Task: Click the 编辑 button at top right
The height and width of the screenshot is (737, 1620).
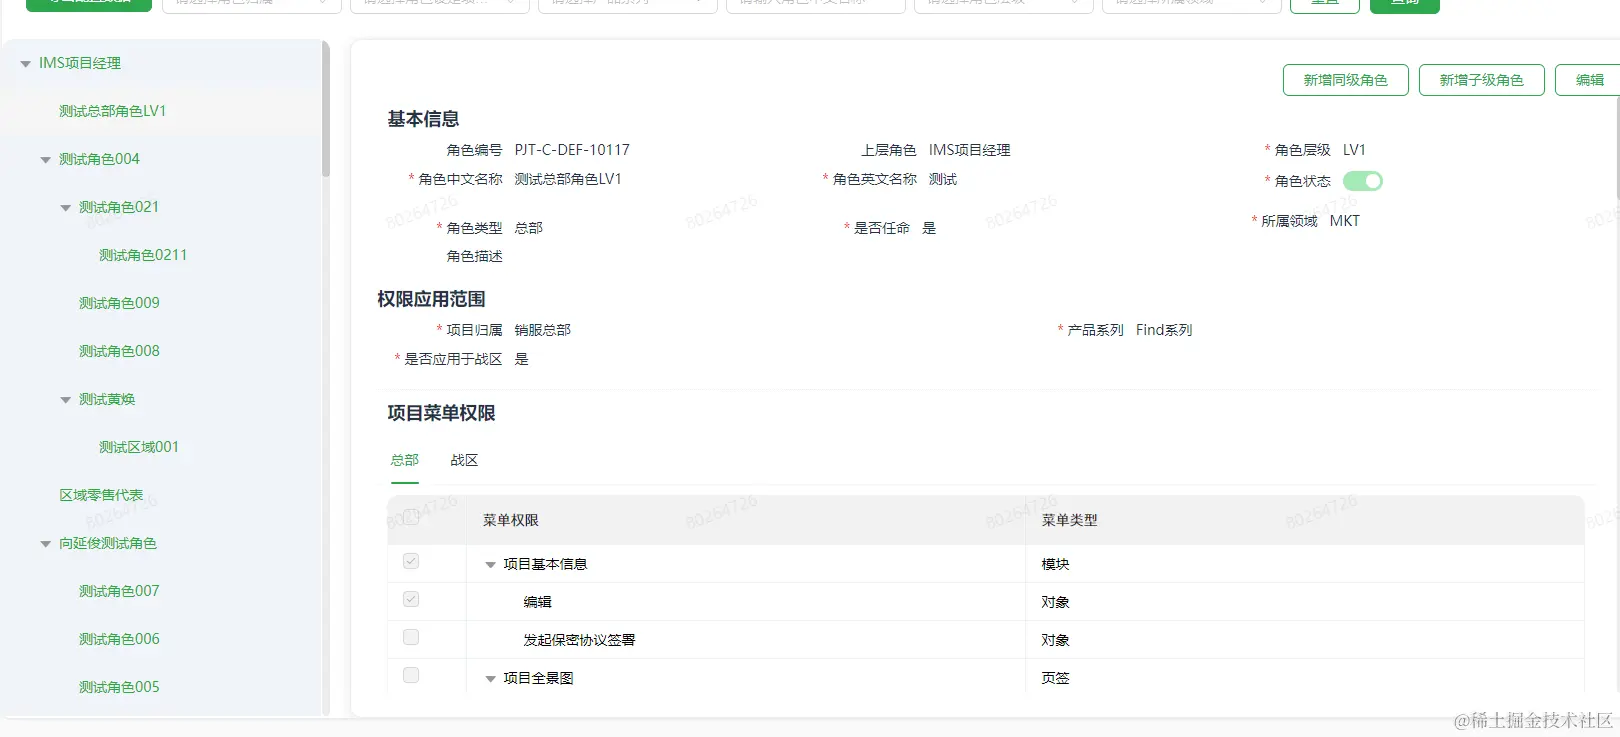Action: click(x=1588, y=80)
